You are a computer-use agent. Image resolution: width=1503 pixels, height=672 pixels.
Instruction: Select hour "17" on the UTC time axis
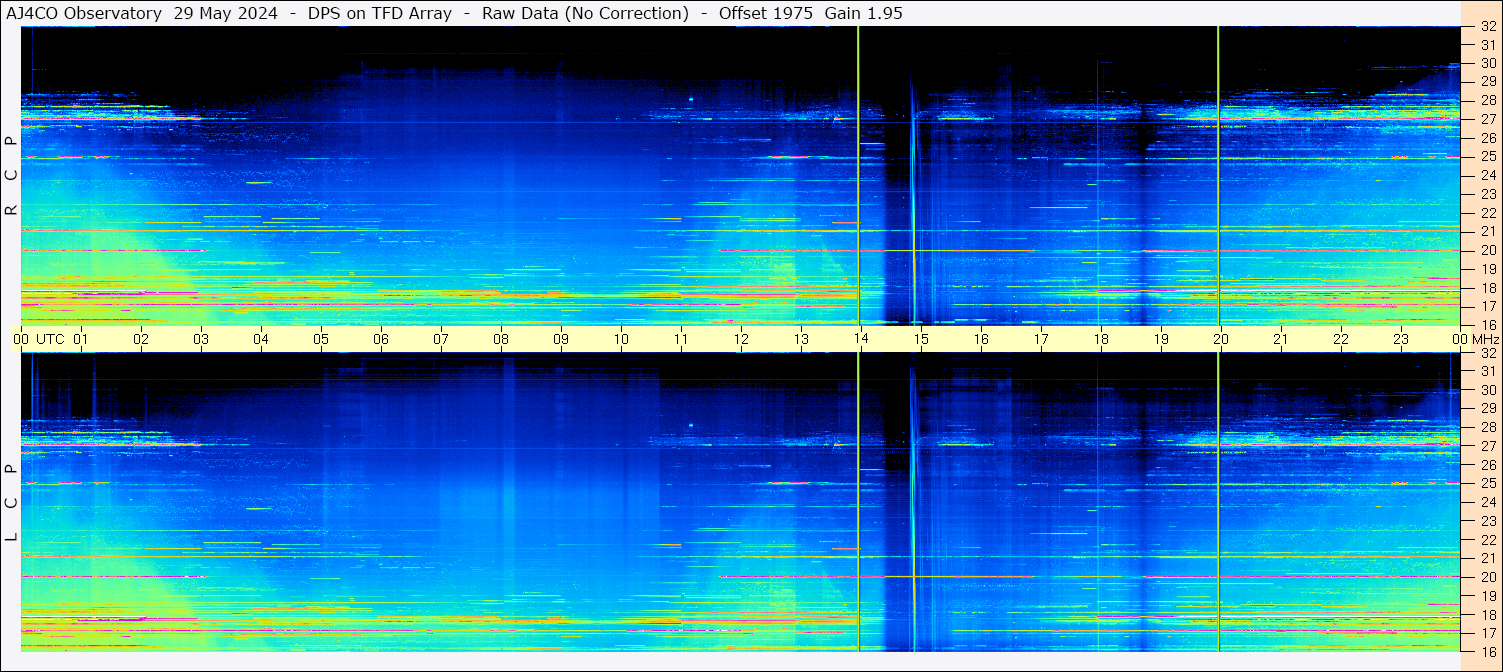click(x=1041, y=339)
